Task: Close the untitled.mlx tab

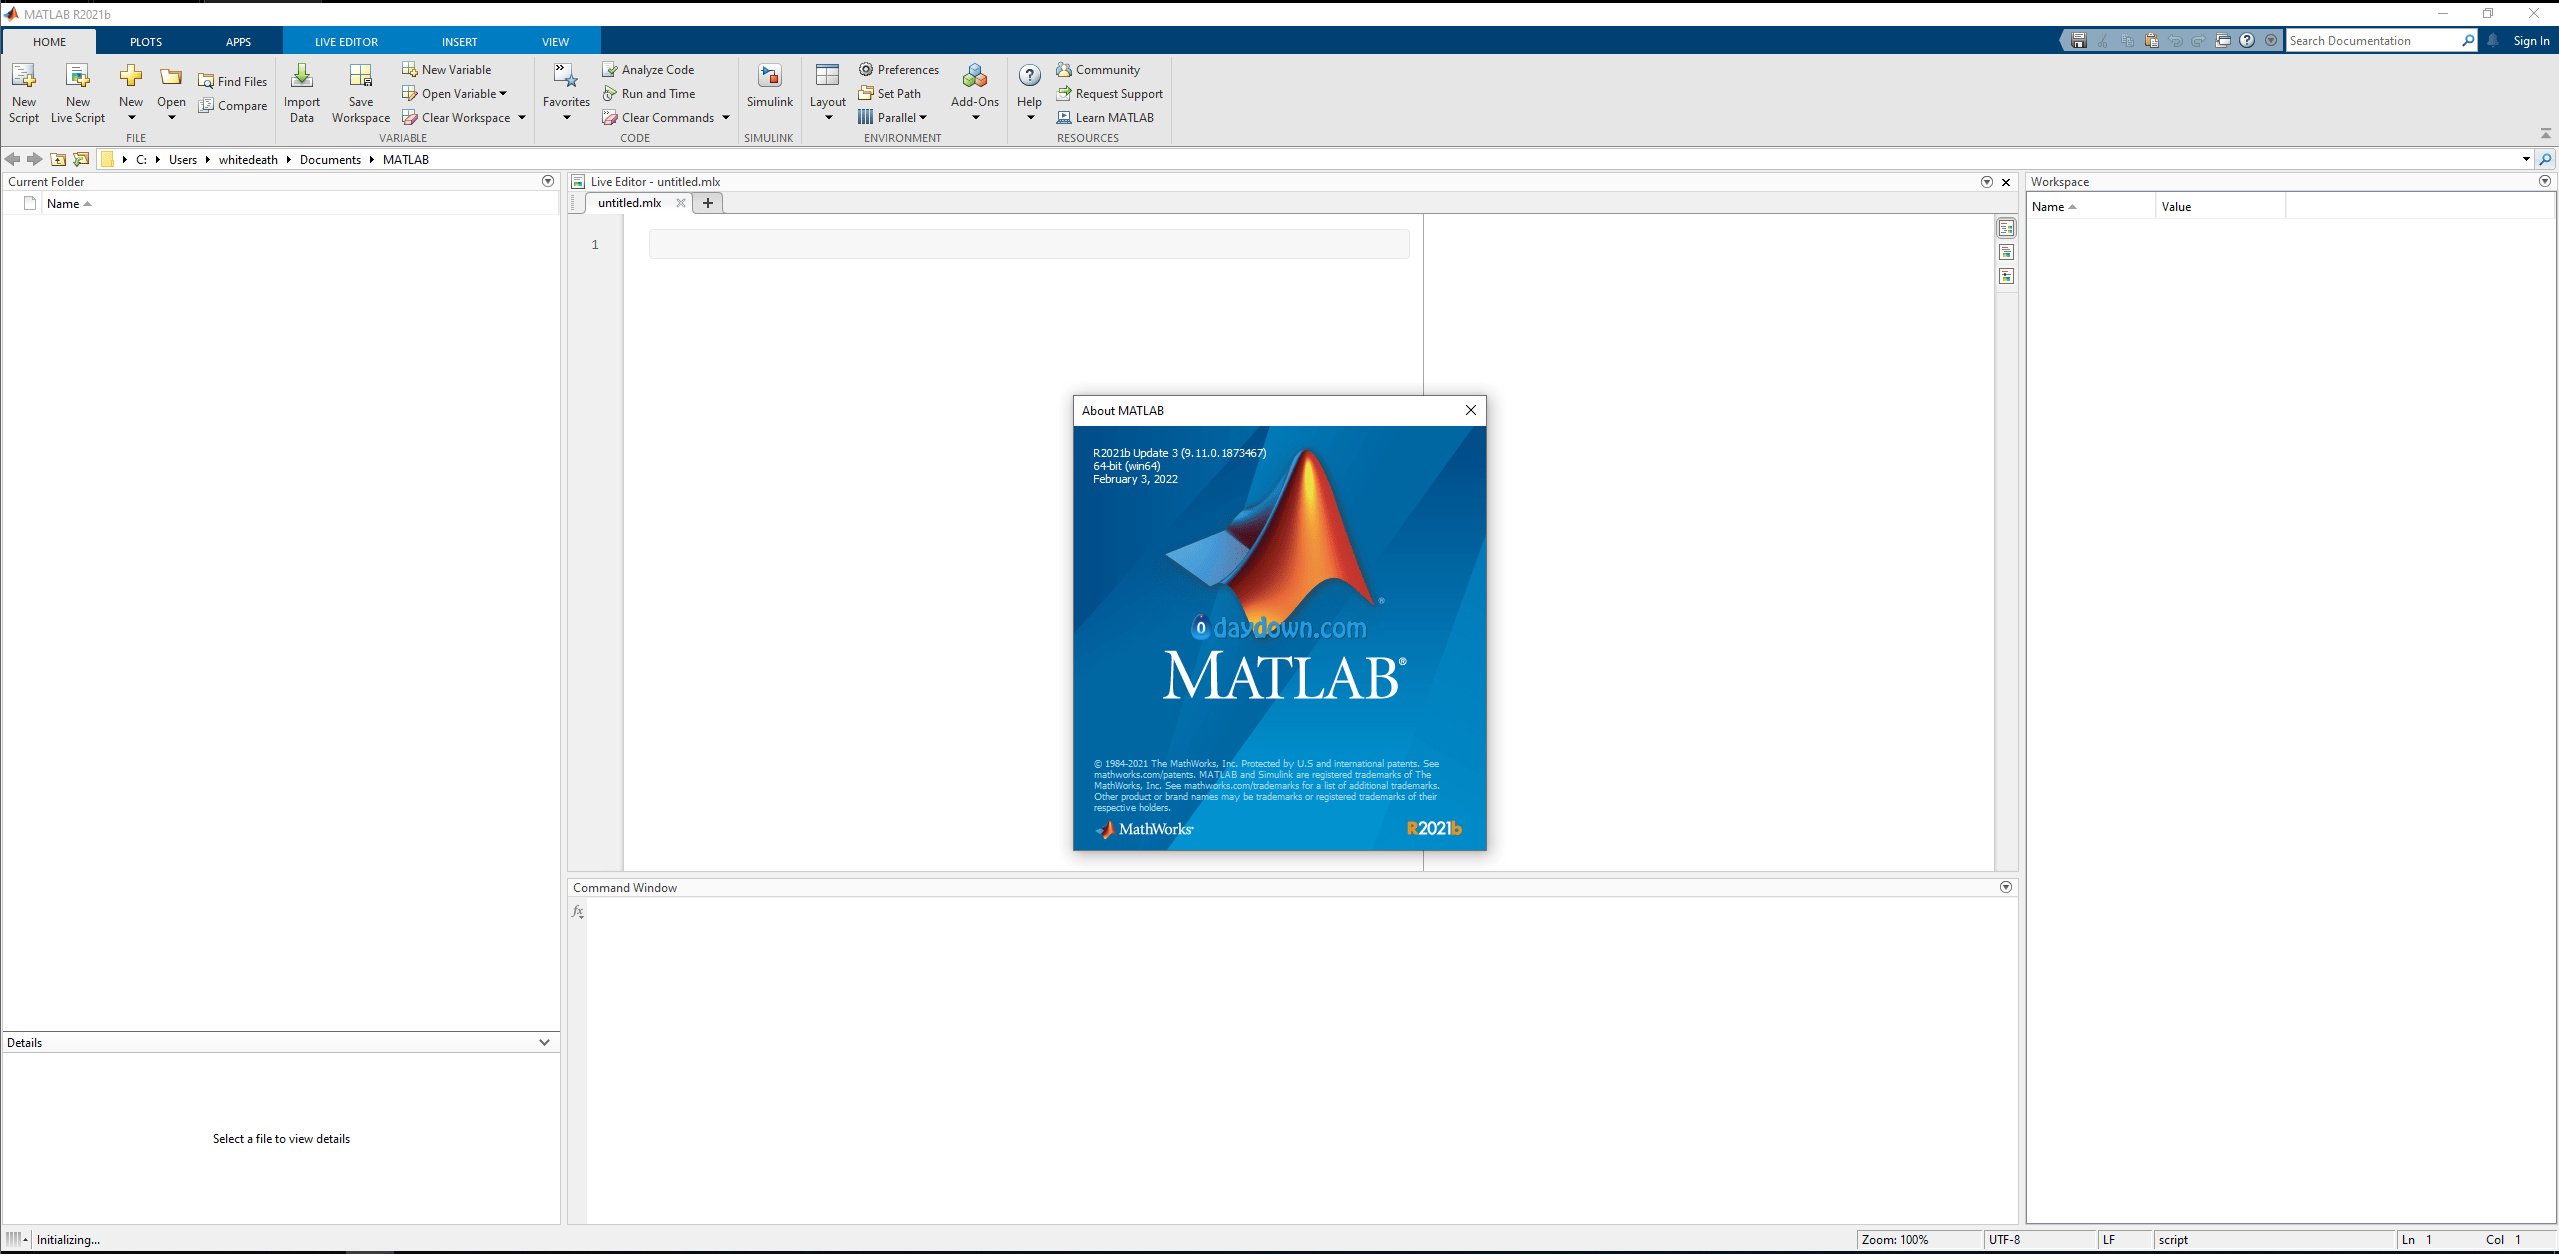Action: 681,203
